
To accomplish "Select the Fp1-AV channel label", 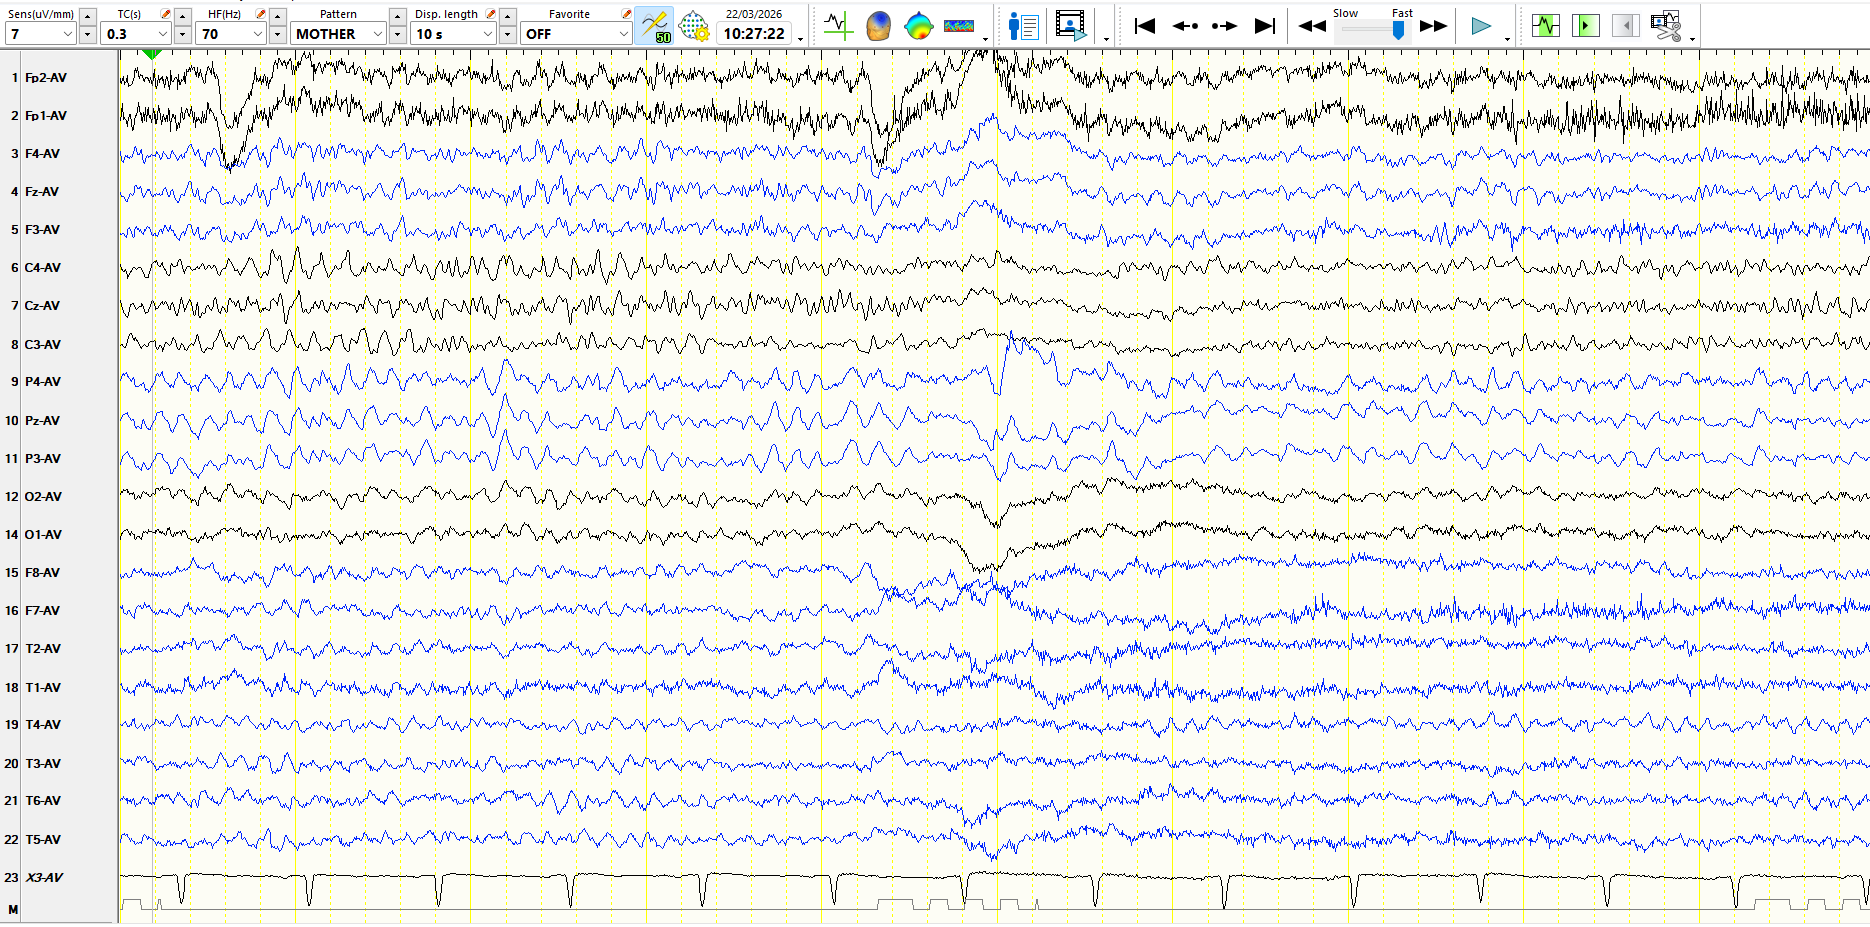I will pyautogui.click(x=46, y=115).
